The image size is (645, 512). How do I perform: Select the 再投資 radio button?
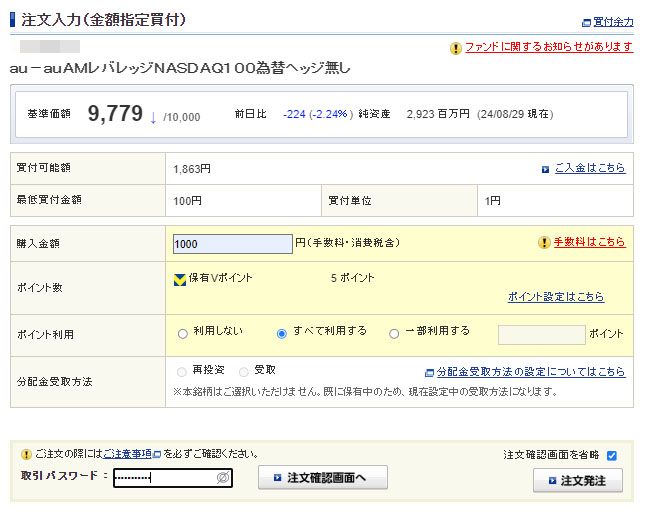coord(182,371)
